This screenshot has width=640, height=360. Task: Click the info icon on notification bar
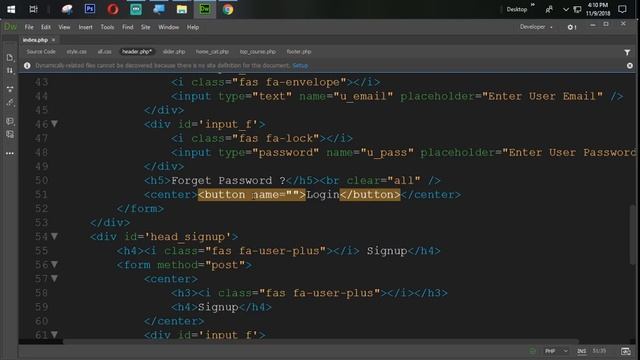27,66
